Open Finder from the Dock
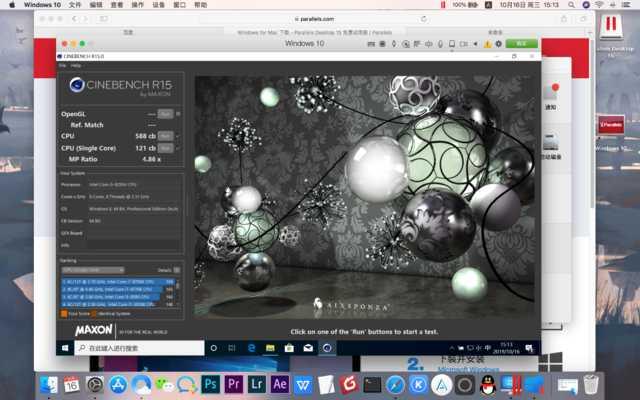The width and height of the screenshot is (640, 400). 49,384
